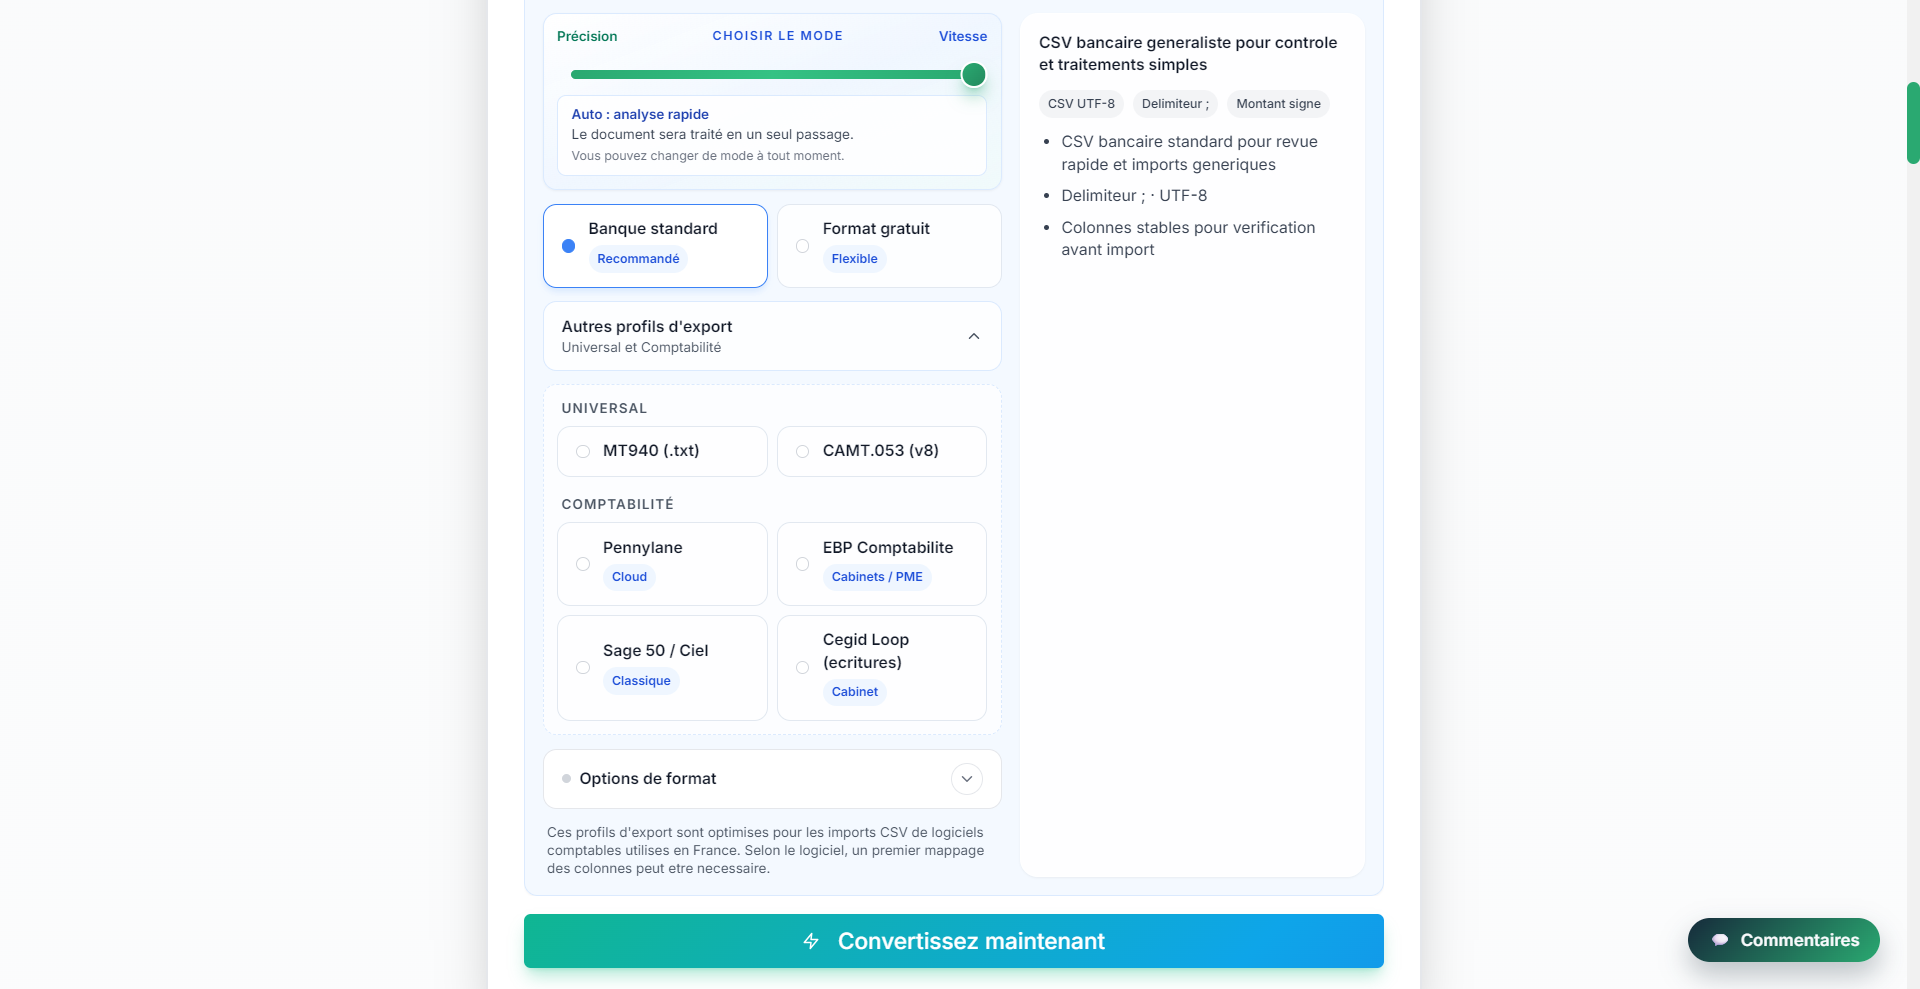Screen dimensions: 1920x989
Task: Click the Convertissez maintenant button
Action: coord(954,941)
